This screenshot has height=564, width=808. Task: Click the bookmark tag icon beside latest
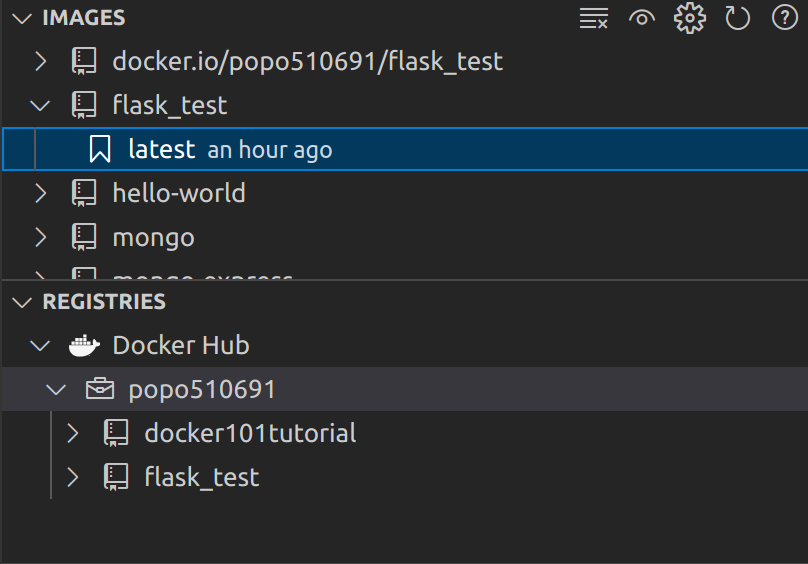(100, 149)
